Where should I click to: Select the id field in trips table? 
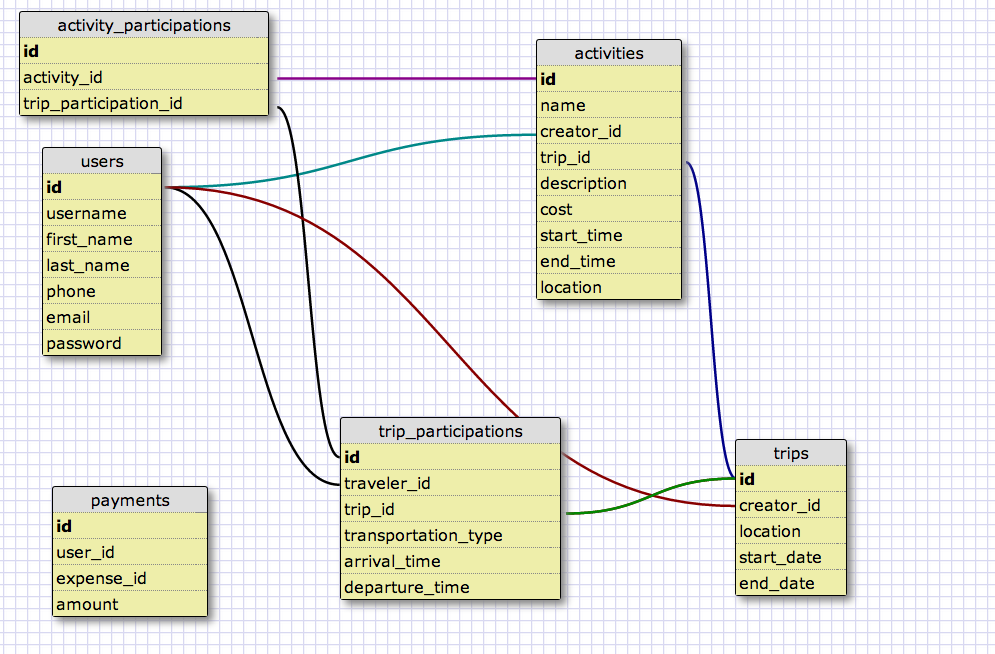coord(791,479)
